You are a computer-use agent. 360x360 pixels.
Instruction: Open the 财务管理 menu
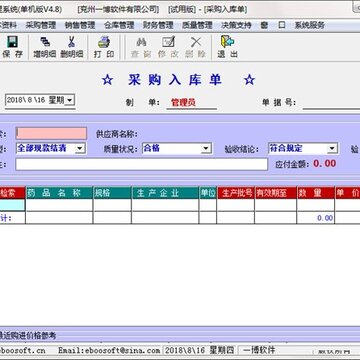click(x=158, y=25)
